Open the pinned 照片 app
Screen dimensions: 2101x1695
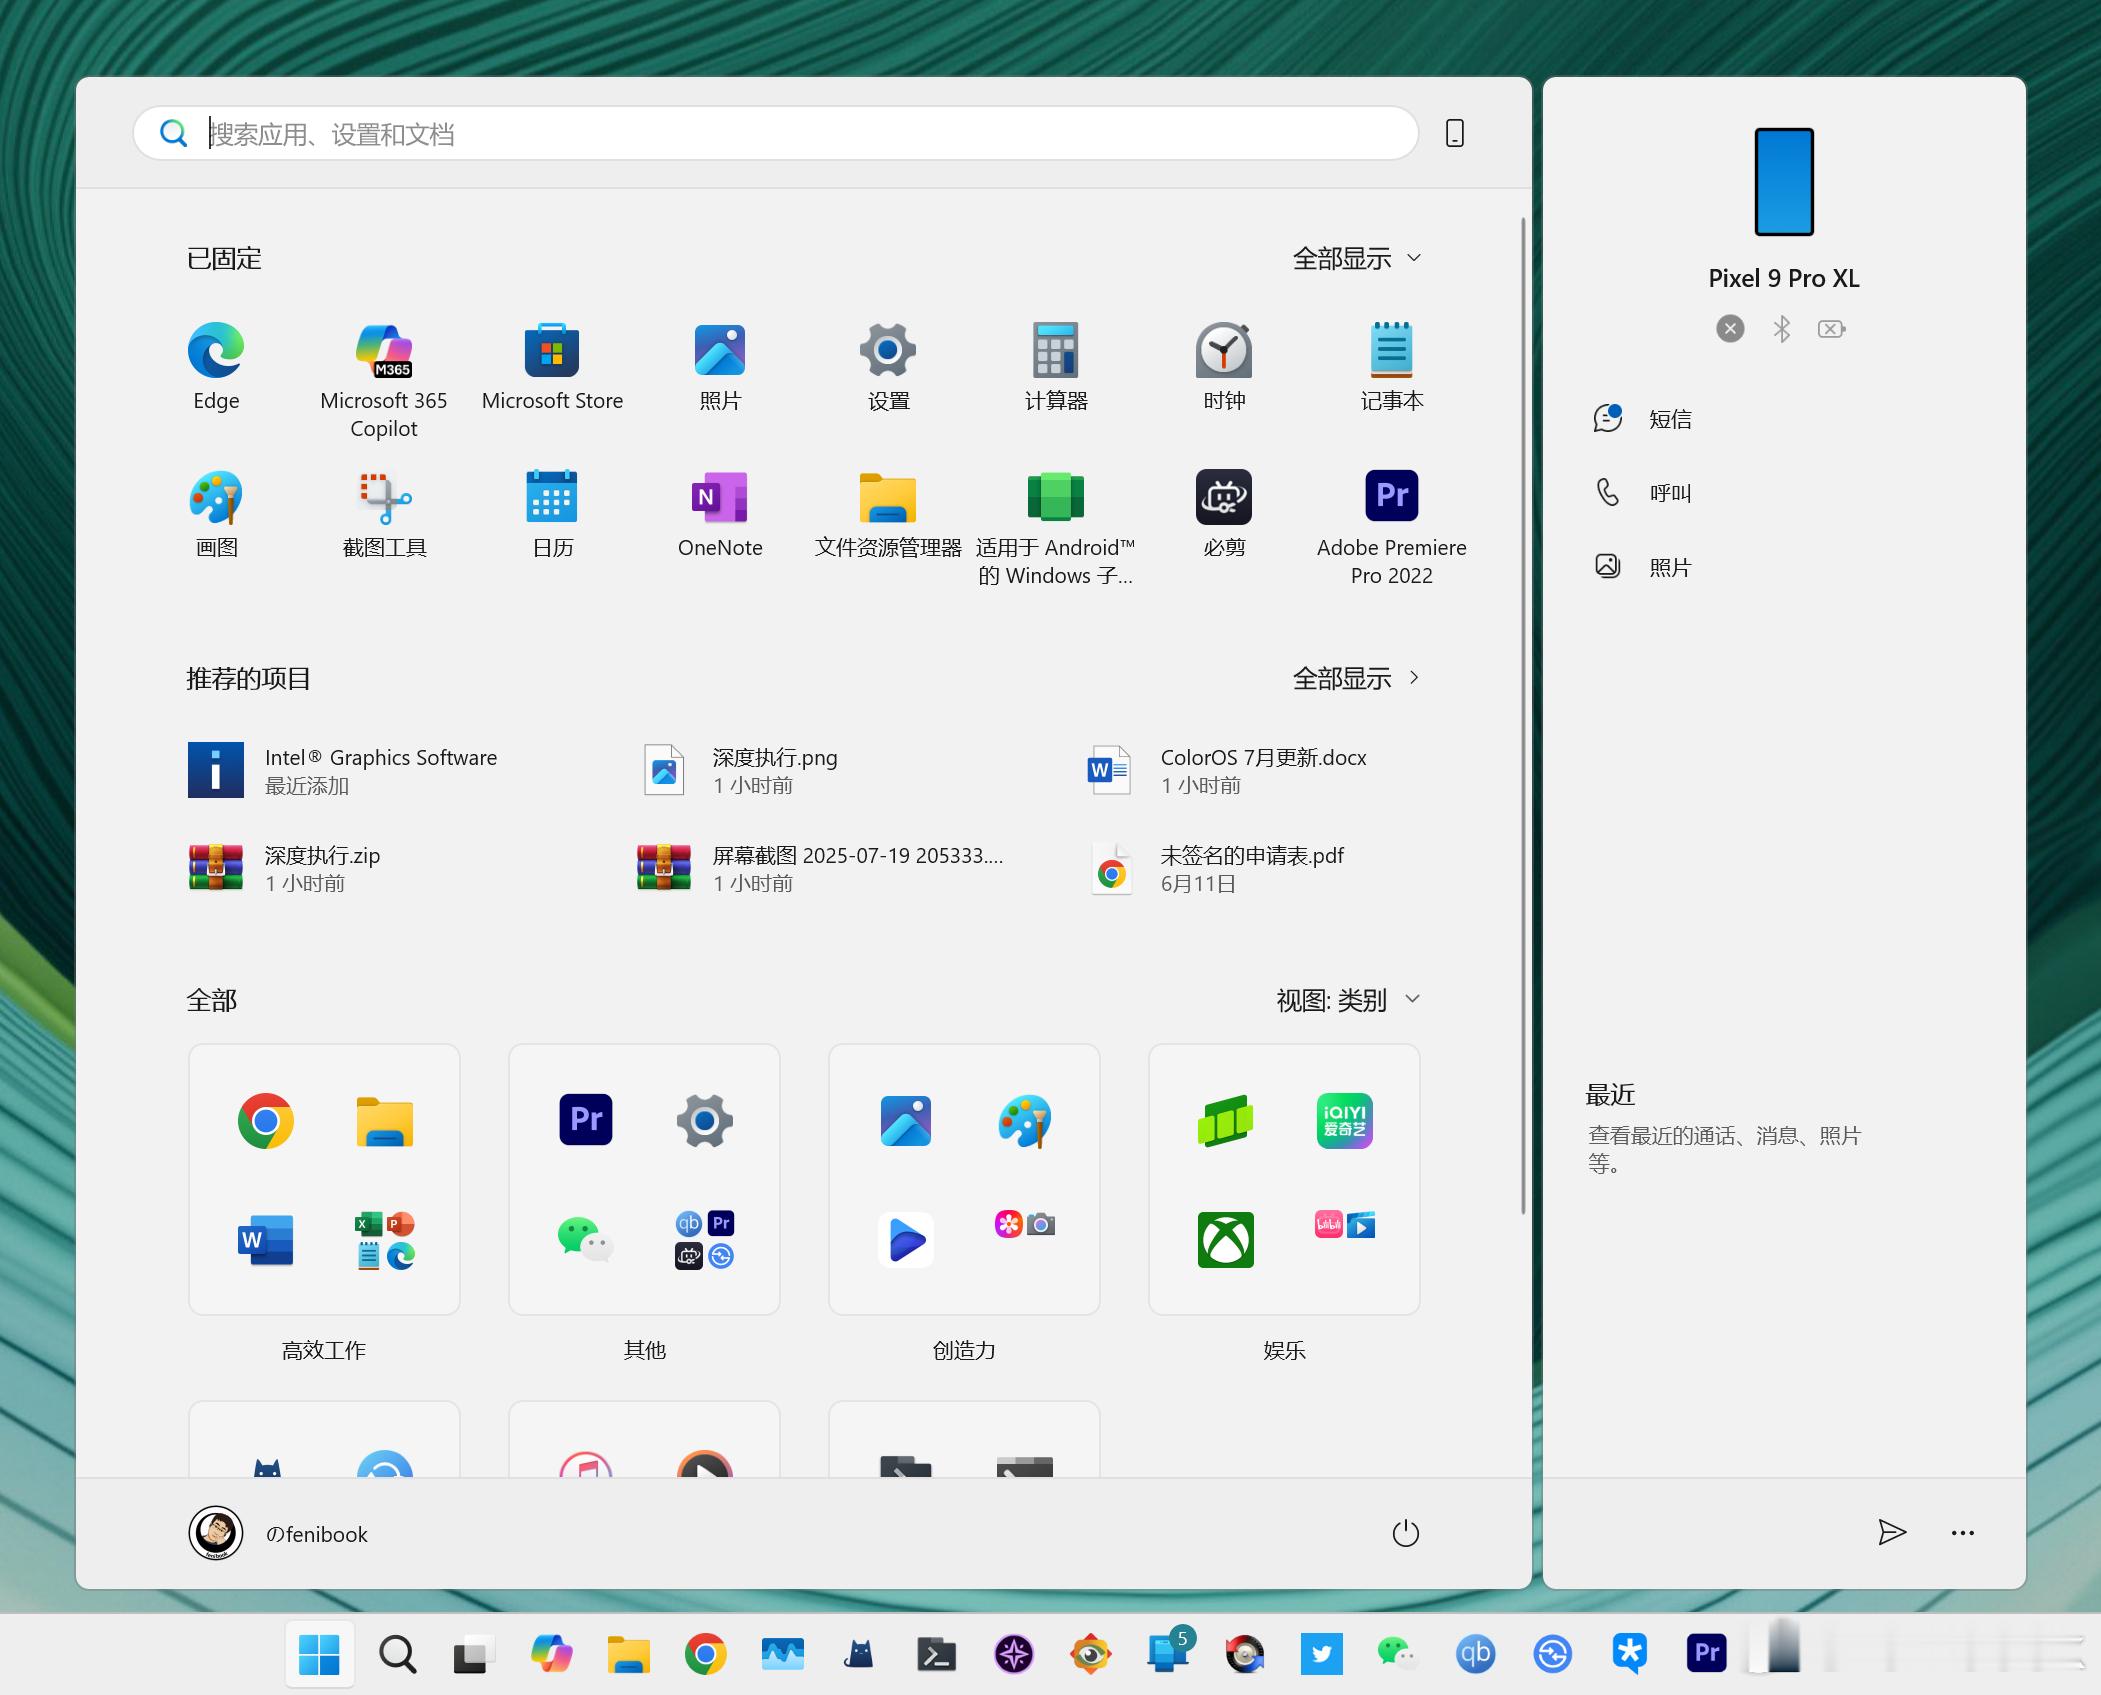[720, 367]
